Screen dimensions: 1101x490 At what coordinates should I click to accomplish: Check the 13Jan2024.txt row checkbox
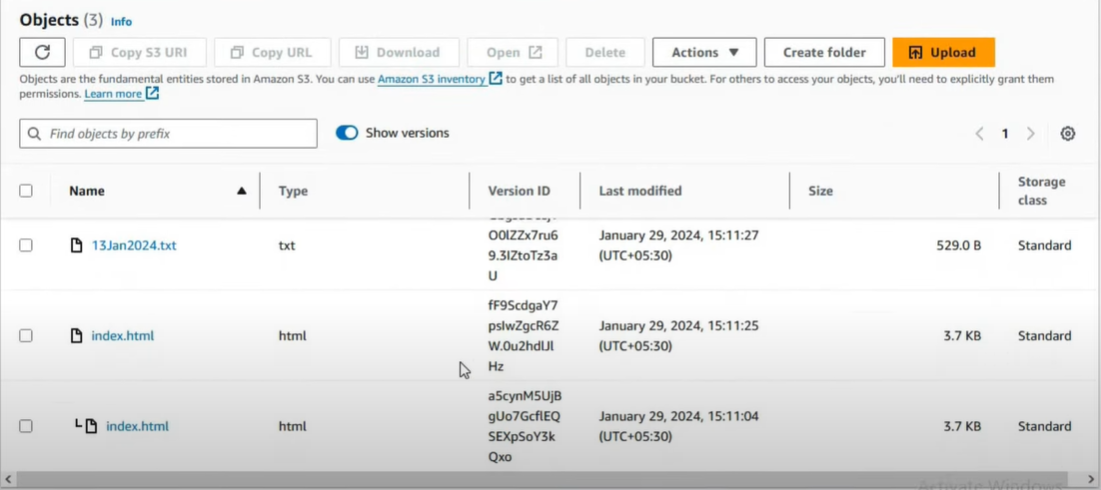(26, 245)
